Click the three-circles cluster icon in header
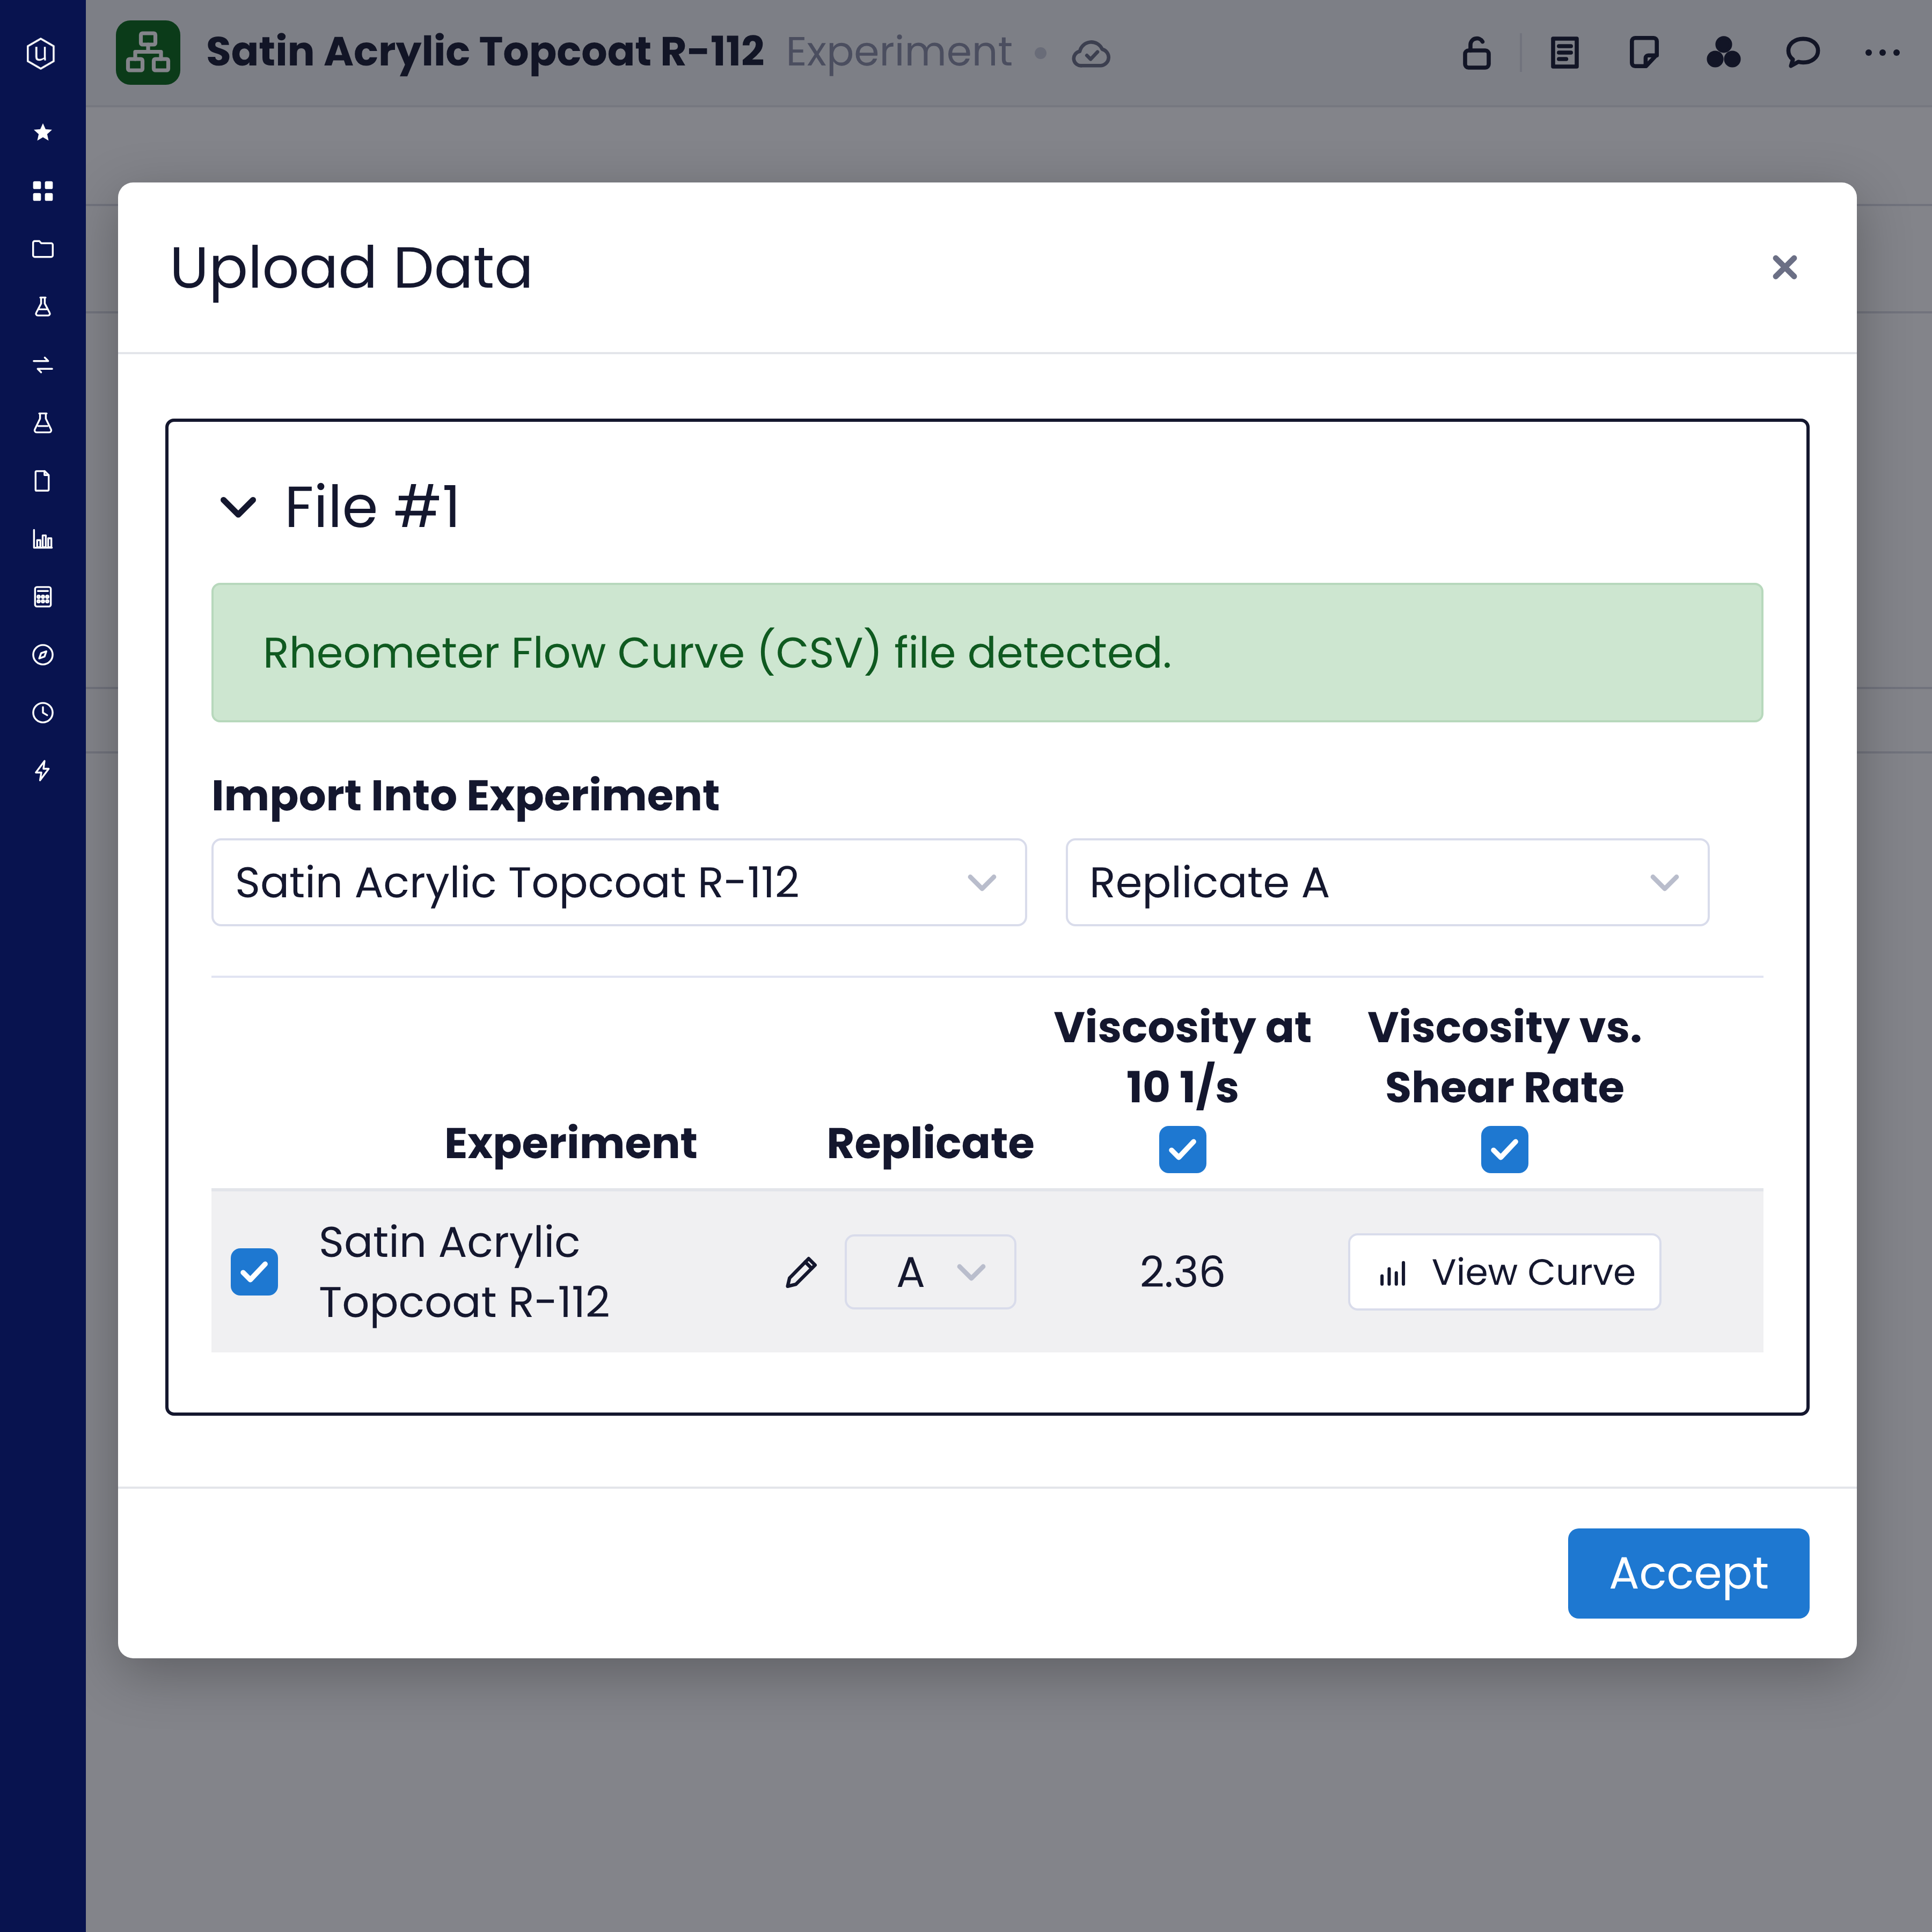1932x1932 pixels. (1723, 53)
